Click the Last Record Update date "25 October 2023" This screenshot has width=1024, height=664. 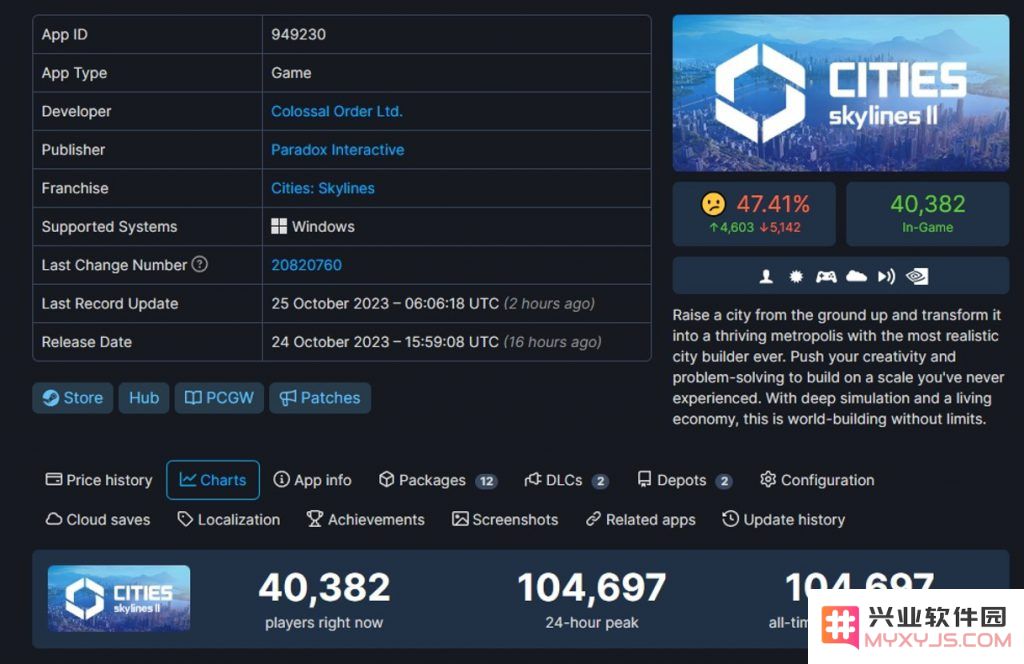pyautogui.click(x=330, y=304)
